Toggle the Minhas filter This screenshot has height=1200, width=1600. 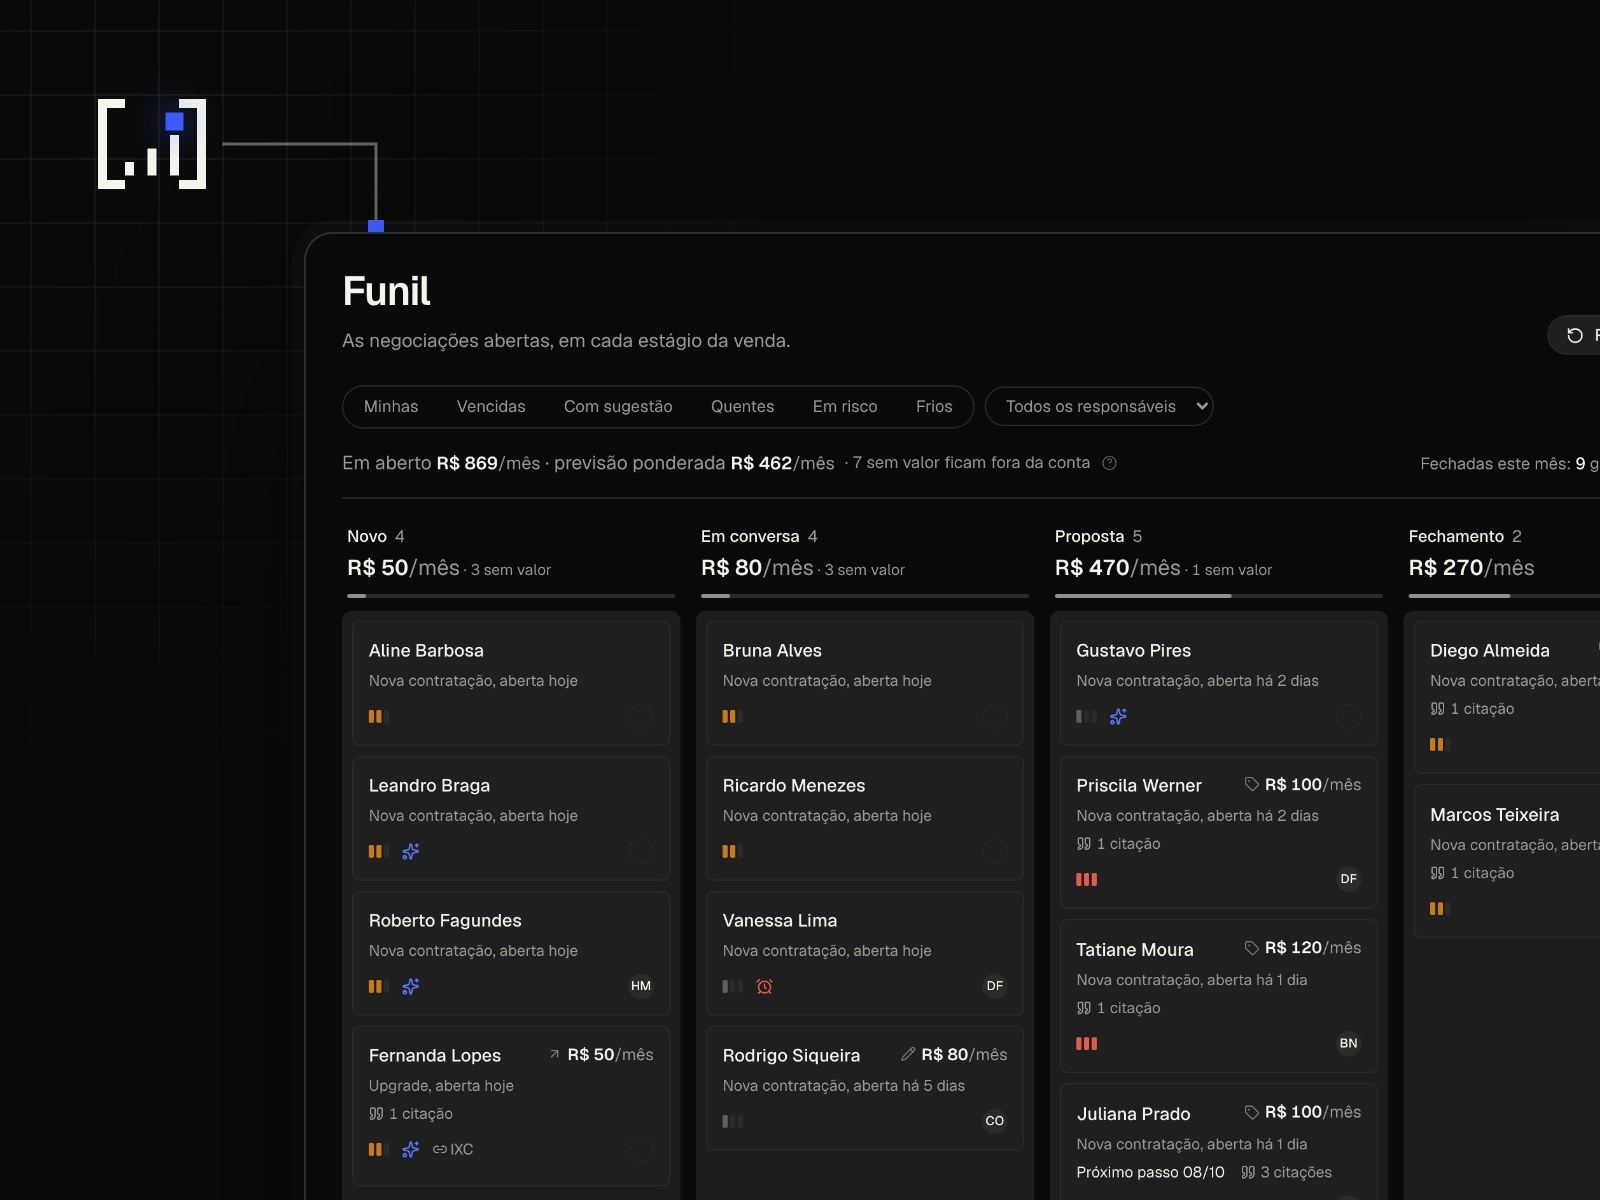coord(391,406)
